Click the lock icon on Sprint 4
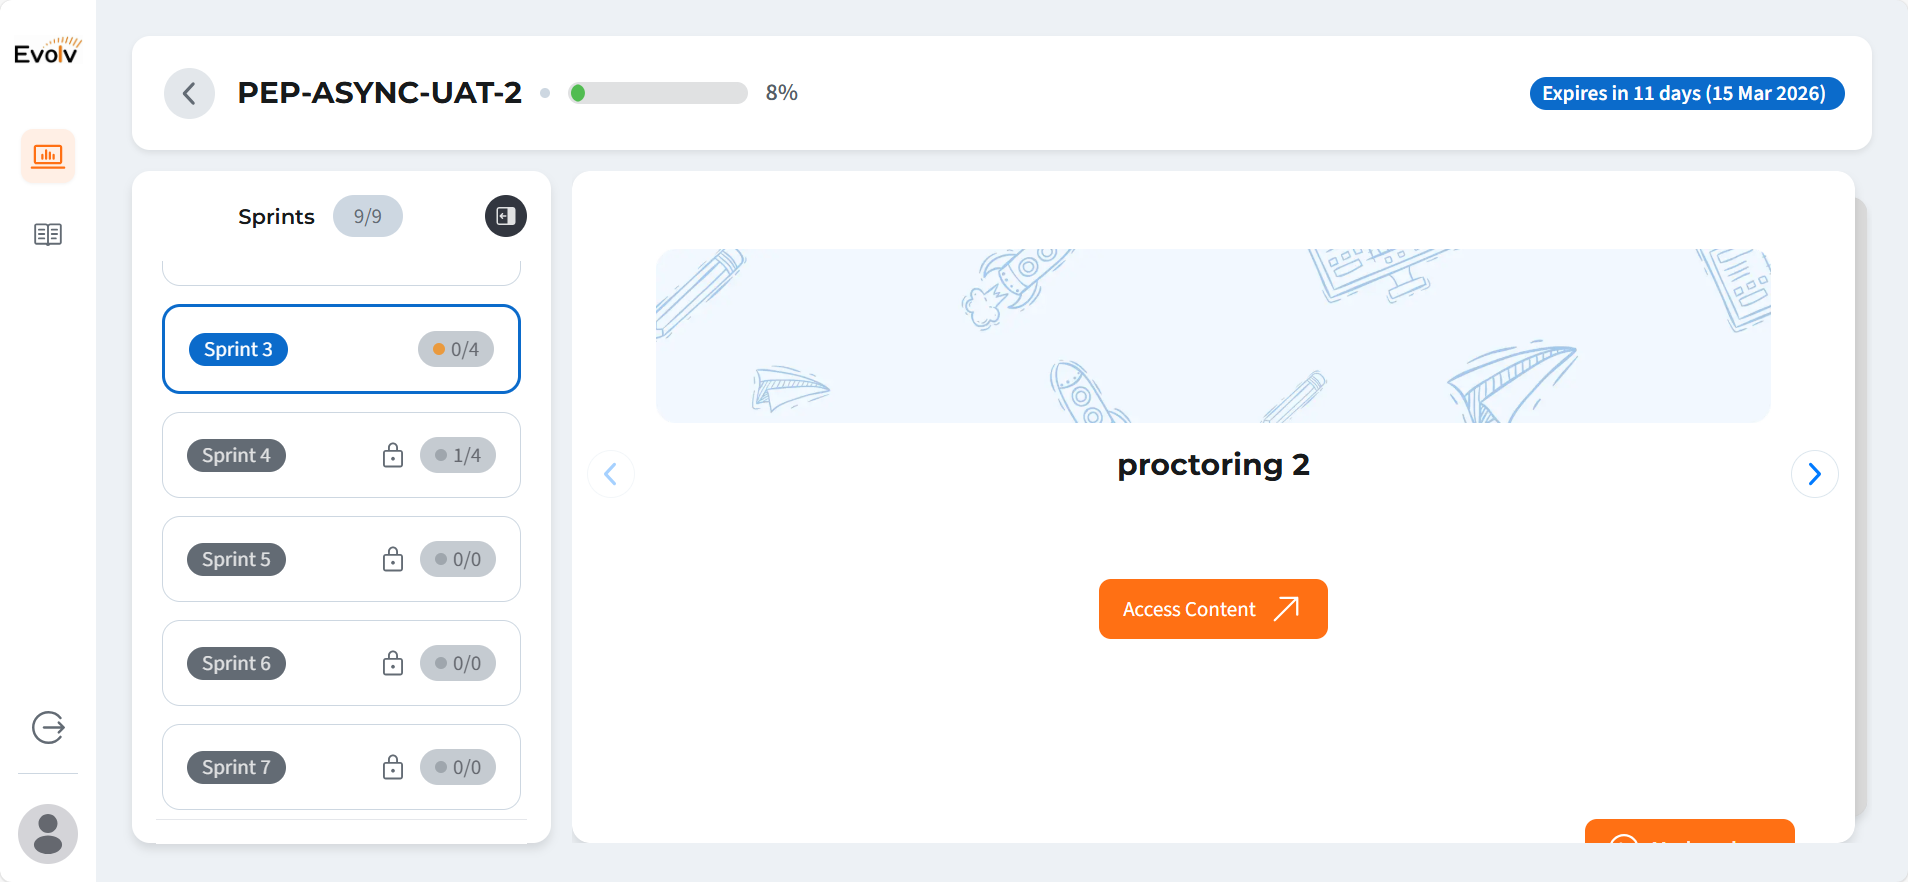Screen dimensions: 1908x882 pyautogui.click(x=393, y=456)
